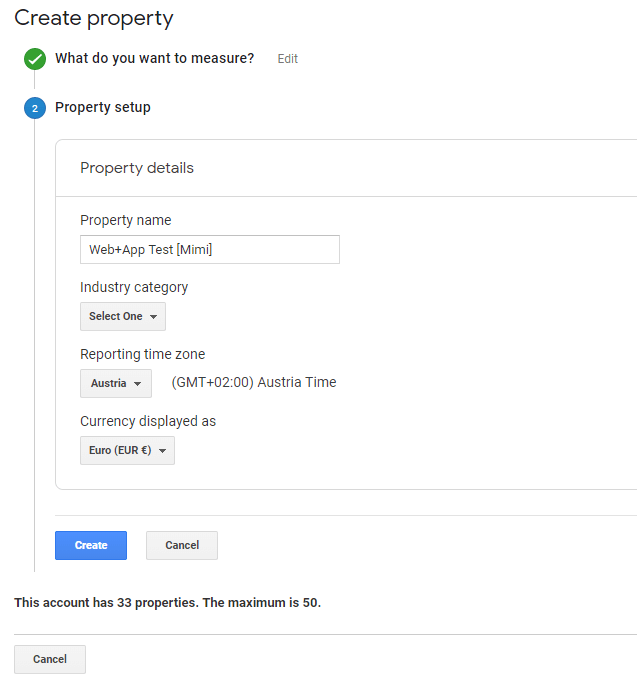Click the 'Industry category' label

coord(134,287)
